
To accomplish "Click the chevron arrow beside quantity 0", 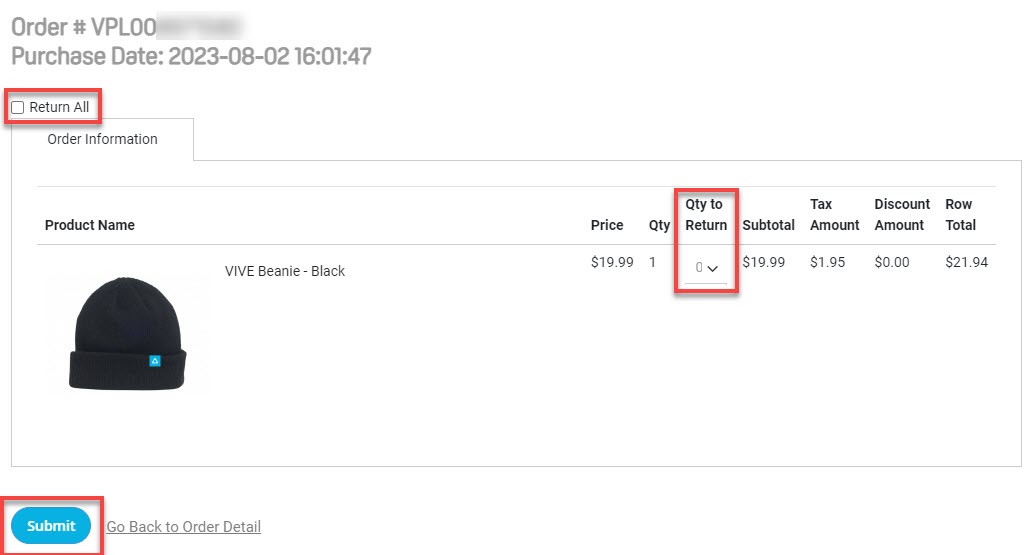I will (x=712, y=268).
